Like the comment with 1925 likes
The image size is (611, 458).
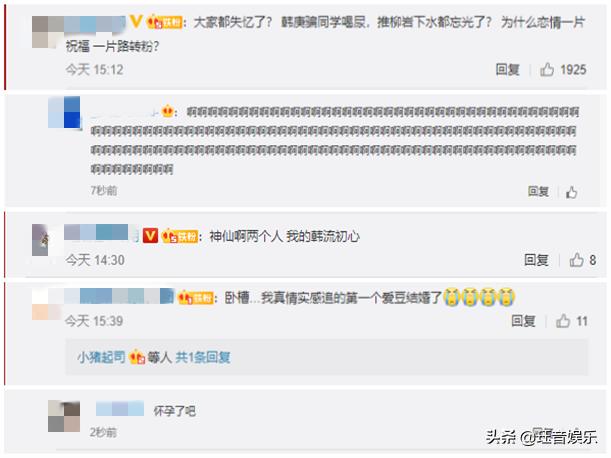tap(547, 70)
